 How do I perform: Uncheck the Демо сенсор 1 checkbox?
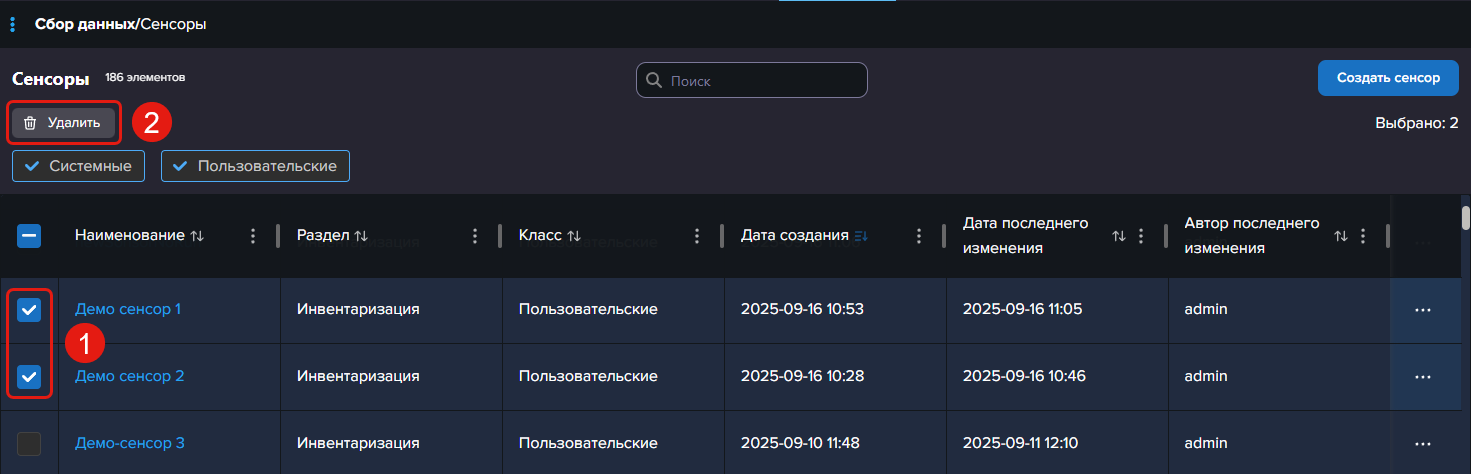pos(29,310)
